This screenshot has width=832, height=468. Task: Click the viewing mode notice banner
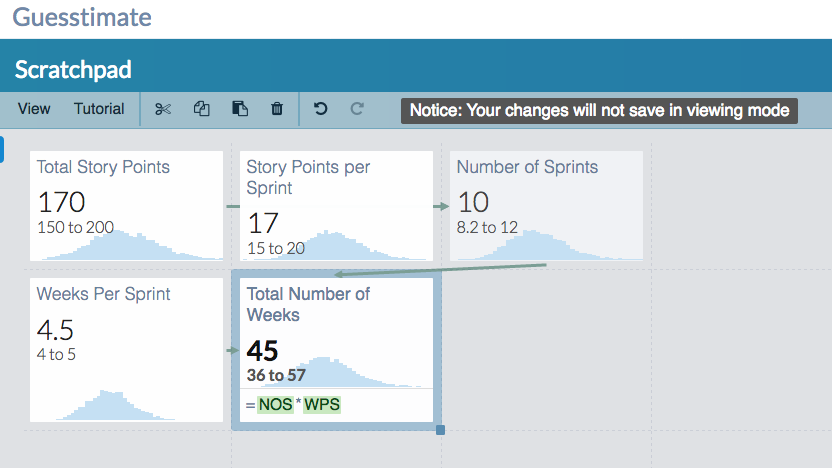point(599,110)
